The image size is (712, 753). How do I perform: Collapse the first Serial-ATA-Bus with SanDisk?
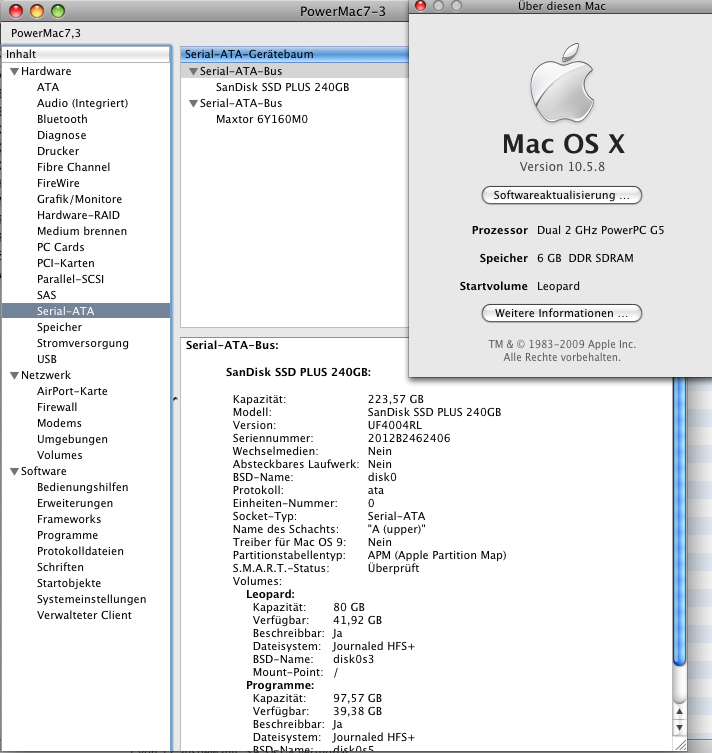click(x=193, y=72)
